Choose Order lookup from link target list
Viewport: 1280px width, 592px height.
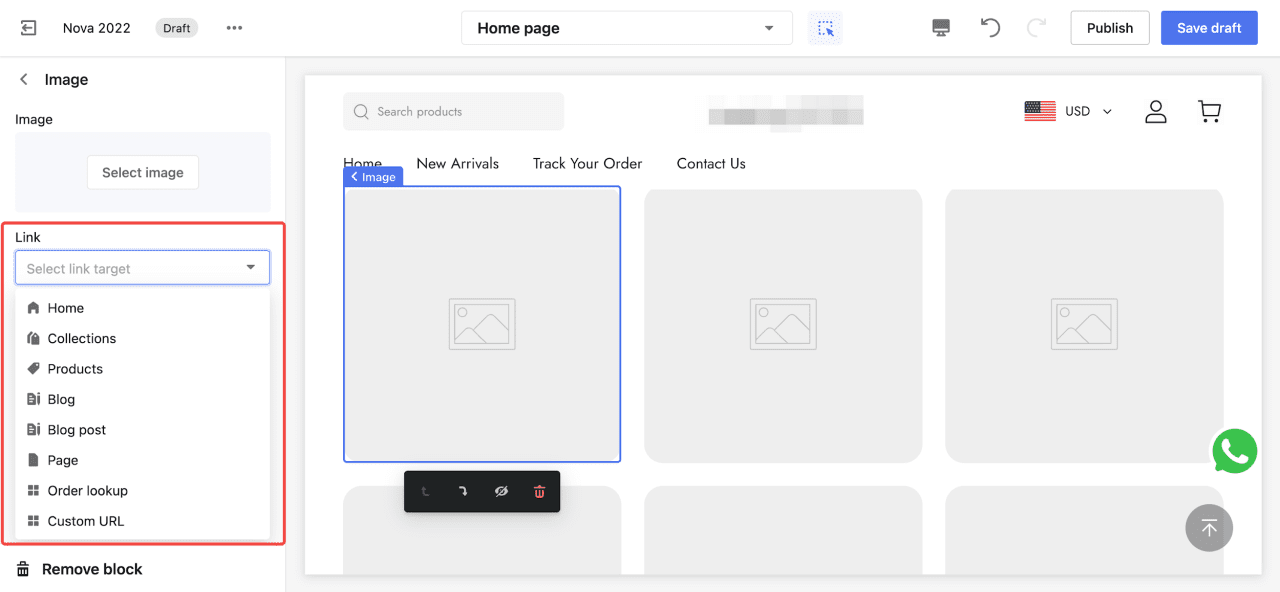(143, 491)
